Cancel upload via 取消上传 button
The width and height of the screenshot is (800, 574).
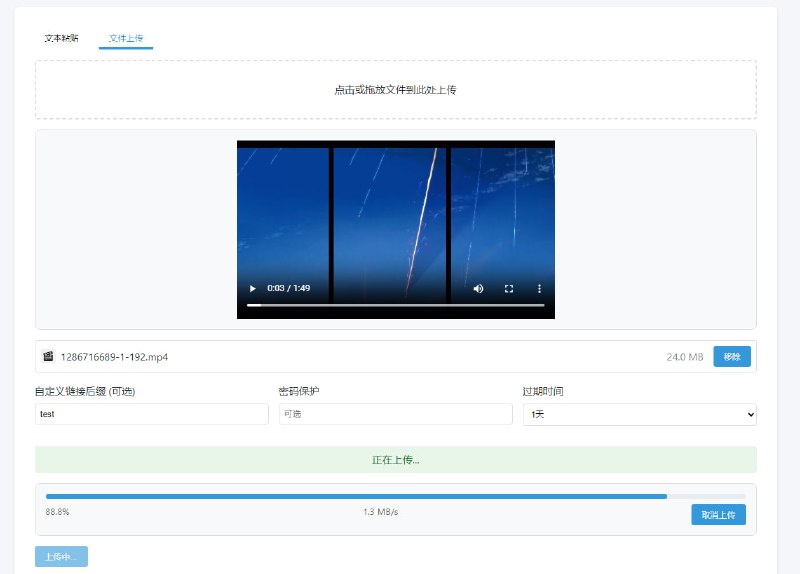pyautogui.click(x=718, y=515)
